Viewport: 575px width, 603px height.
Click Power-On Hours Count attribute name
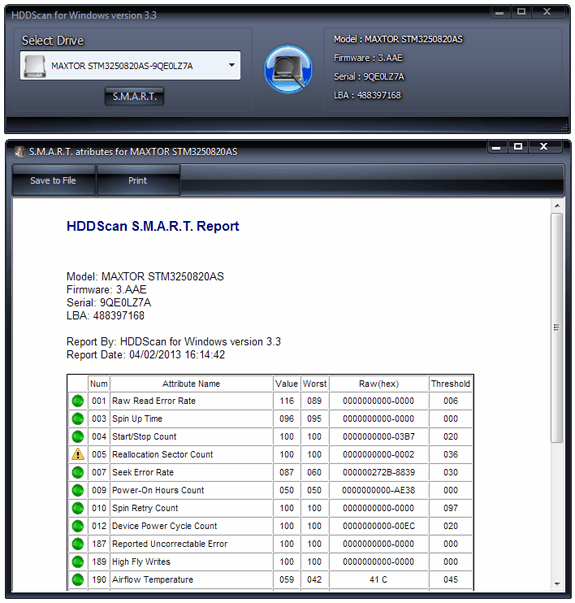[158, 490]
